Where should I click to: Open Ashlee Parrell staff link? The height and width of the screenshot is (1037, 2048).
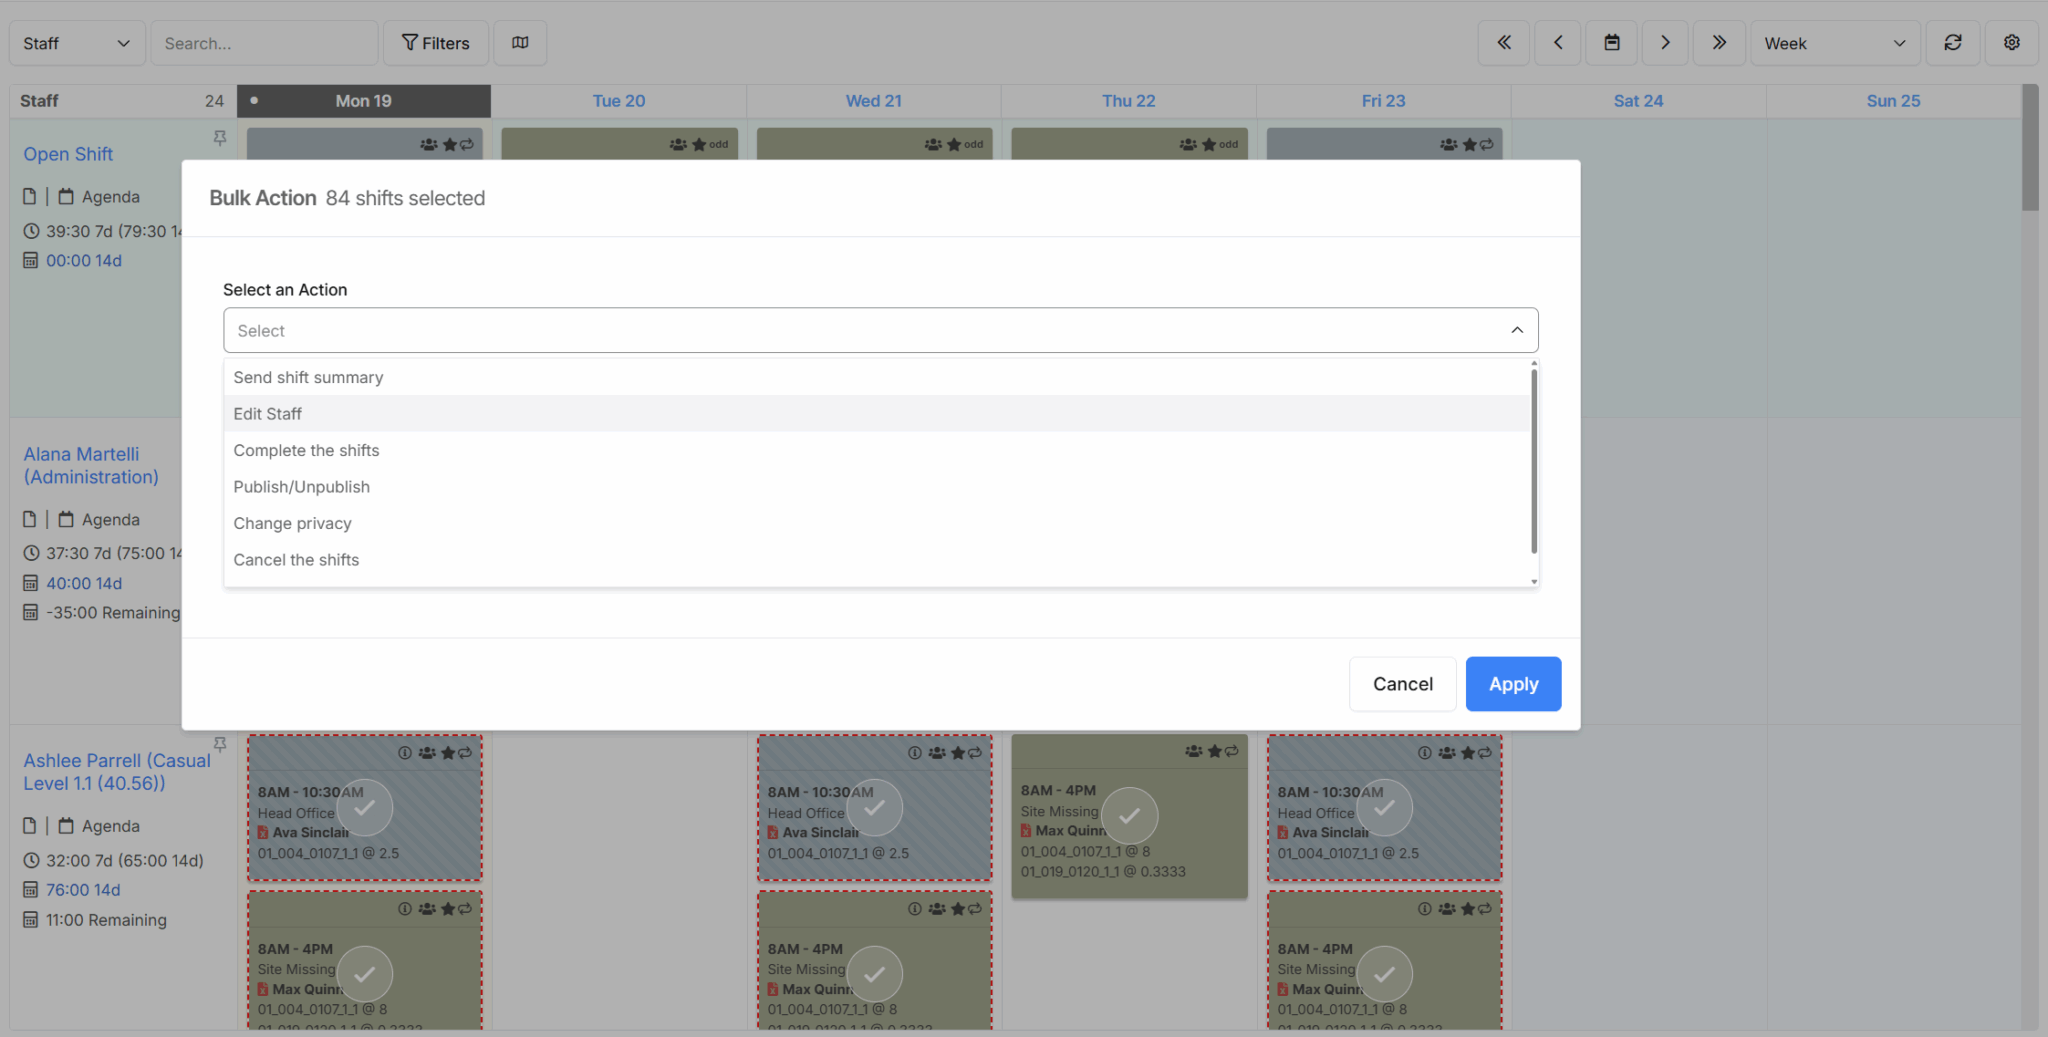click(x=117, y=772)
